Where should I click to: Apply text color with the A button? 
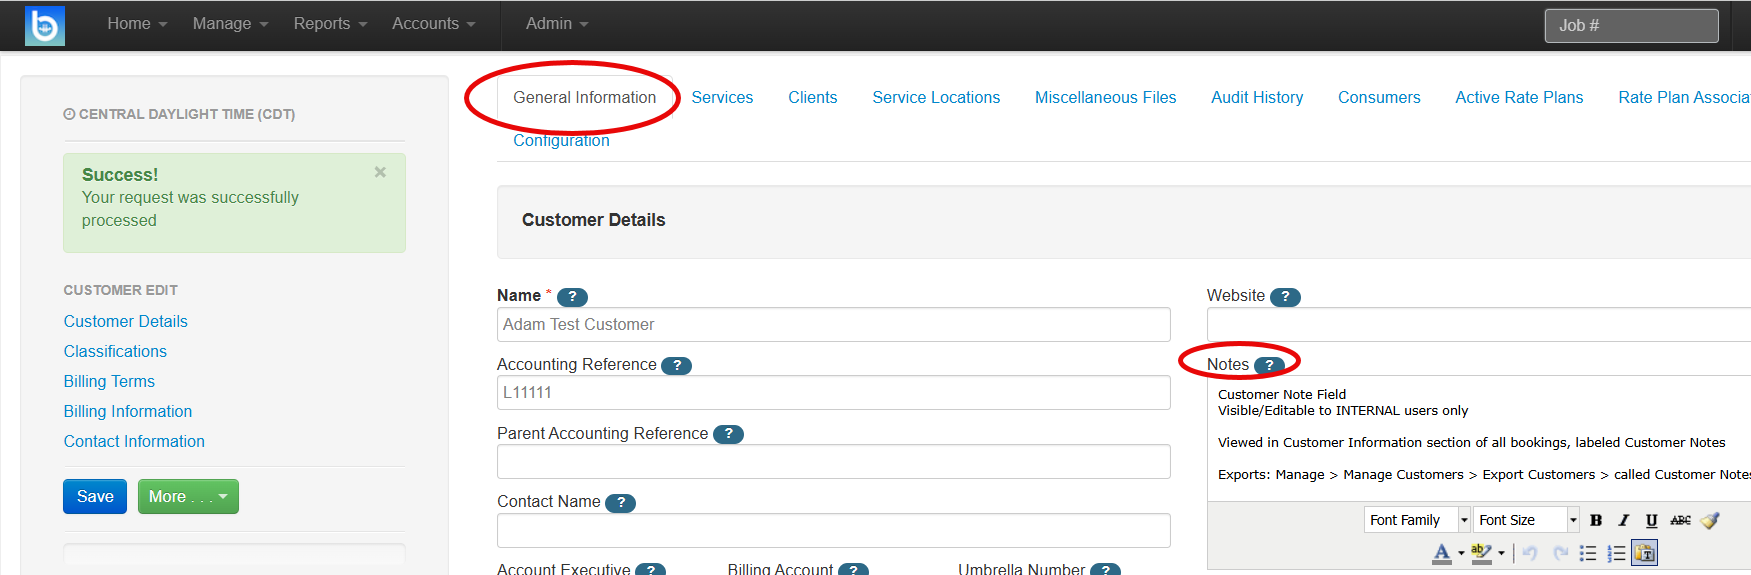click(x=1441, y=553)
